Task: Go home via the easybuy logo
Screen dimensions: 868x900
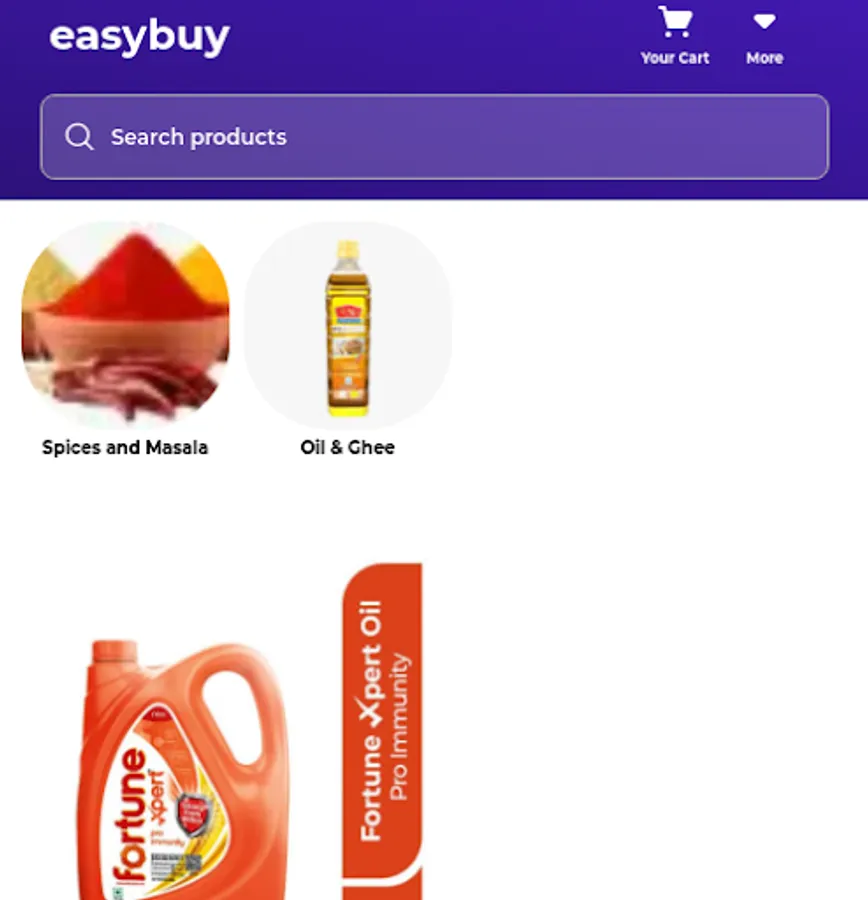Action: tap(140, 37)
